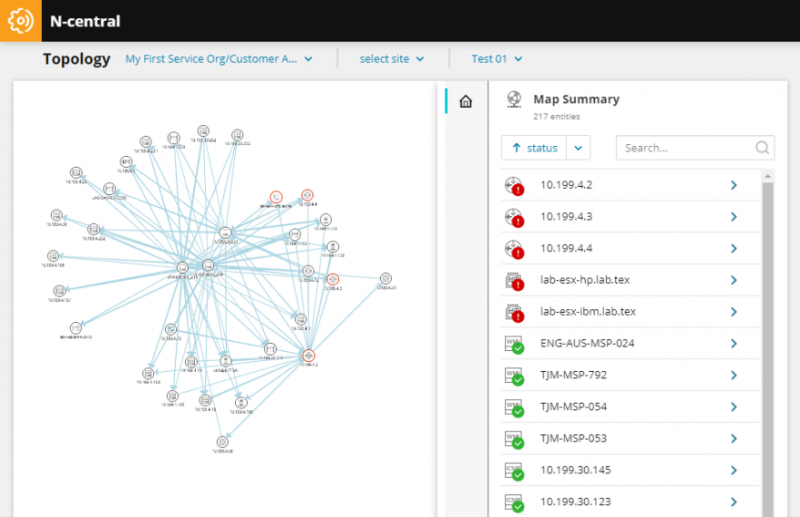Viewport: 800px width, 517px height.
Task: Expand the TJM-MSP-054 row chevron
Action: [x=734, y=407]
